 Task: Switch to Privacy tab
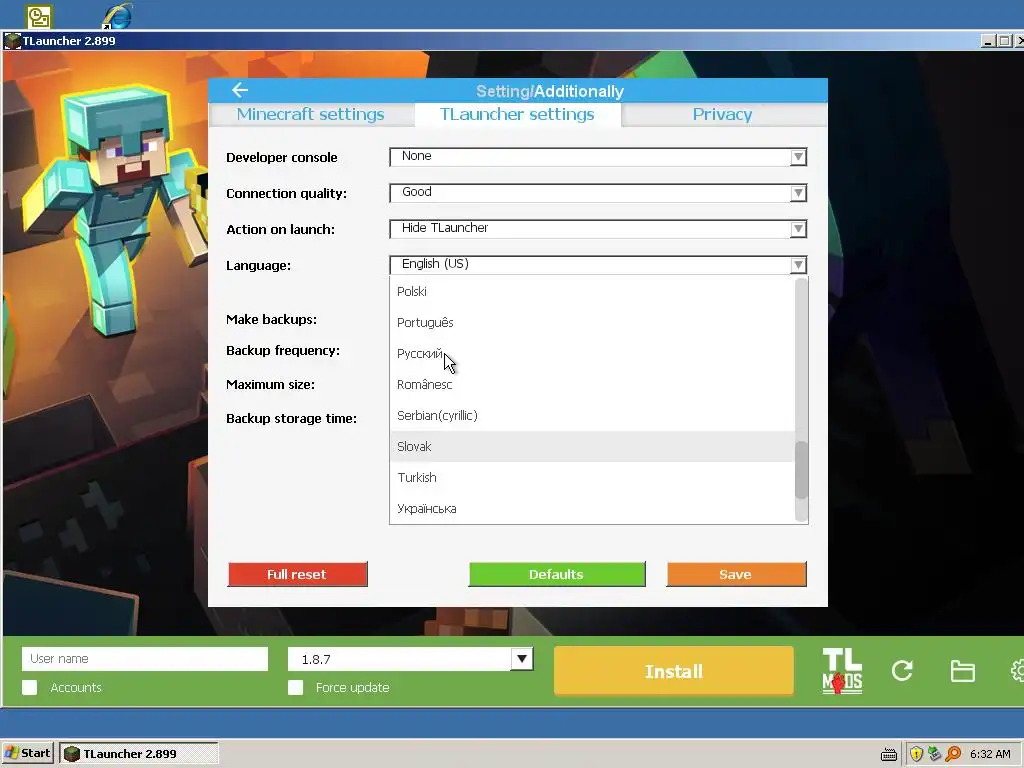[722, 114]
